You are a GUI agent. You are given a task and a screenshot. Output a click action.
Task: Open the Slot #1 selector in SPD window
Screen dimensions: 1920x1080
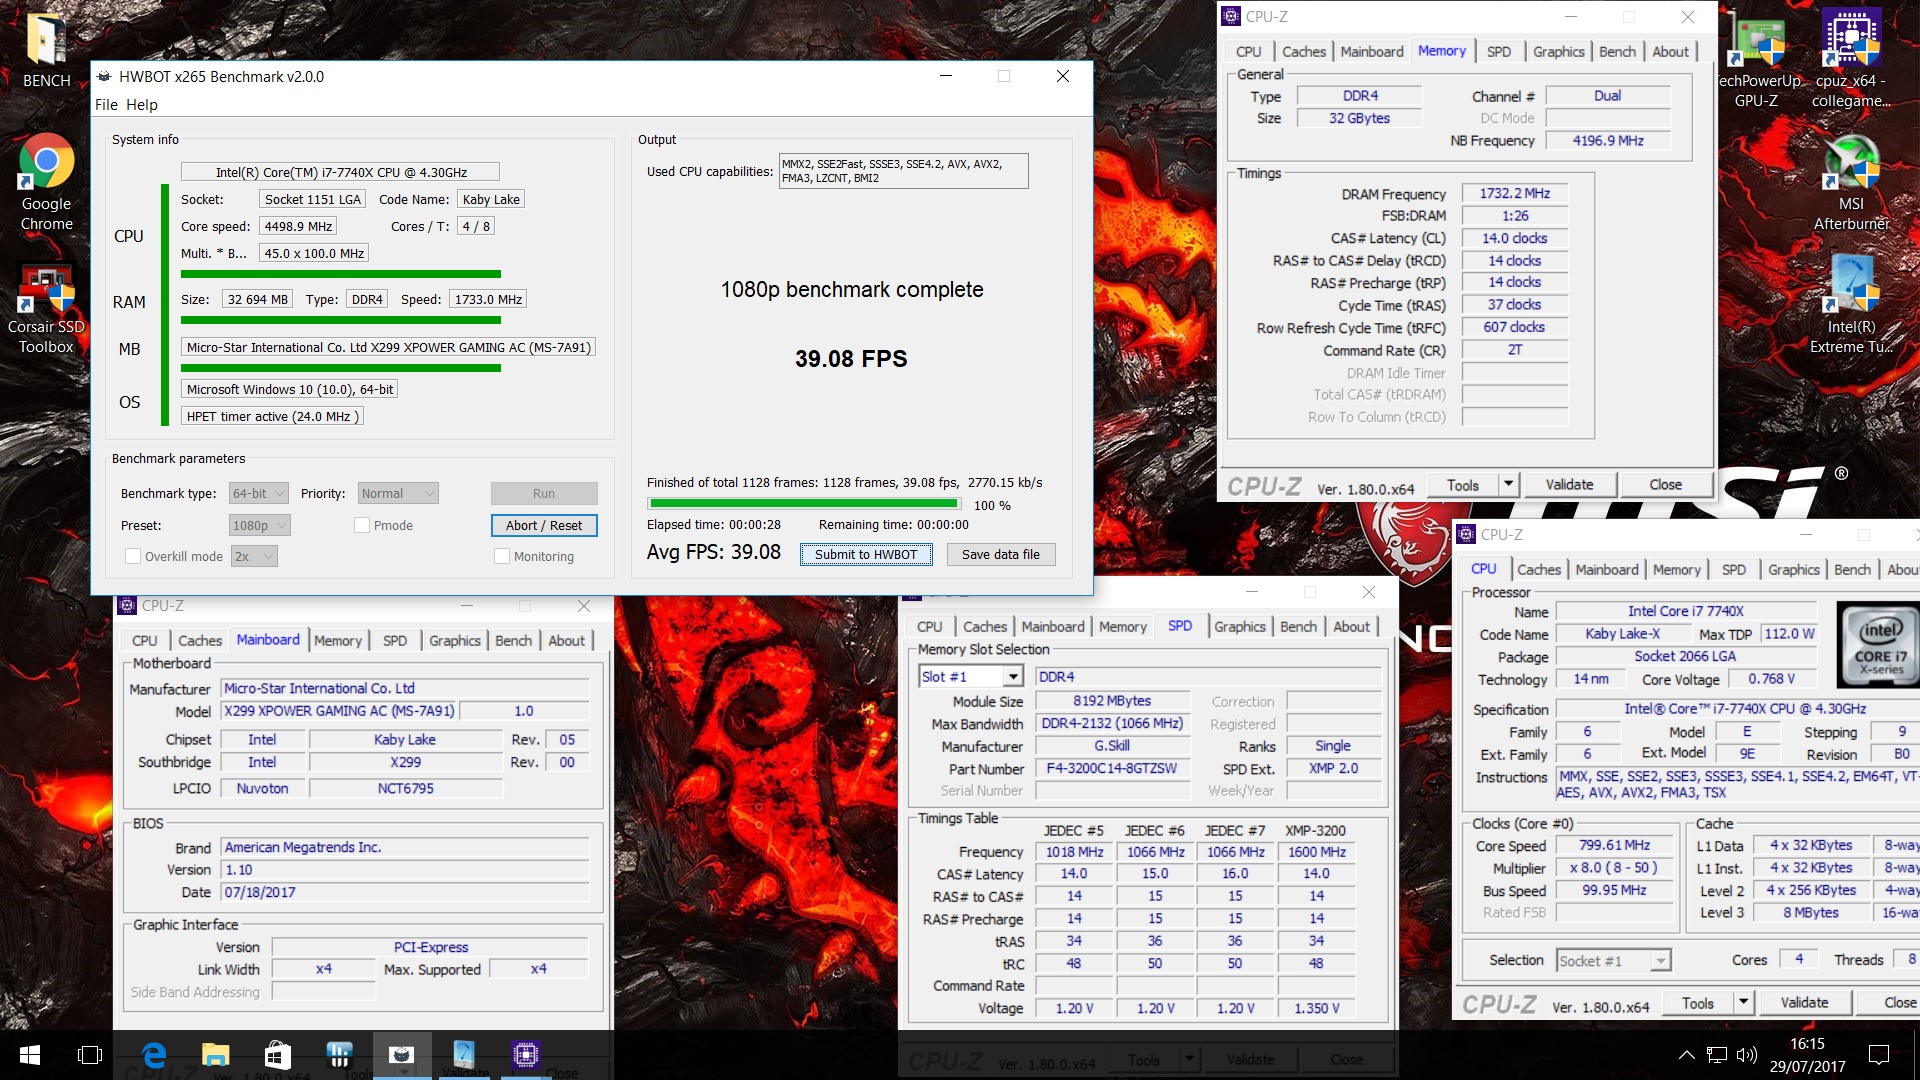point(971,677)
